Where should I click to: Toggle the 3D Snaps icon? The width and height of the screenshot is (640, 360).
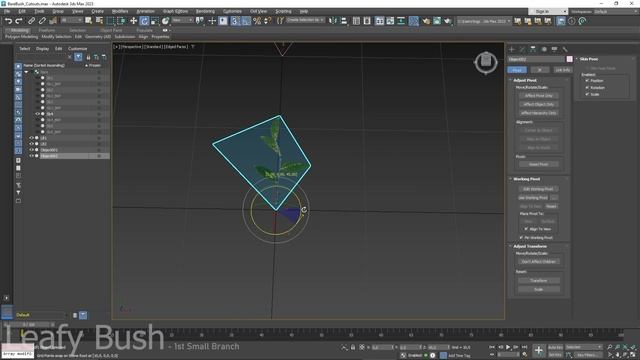pos(235,21)
